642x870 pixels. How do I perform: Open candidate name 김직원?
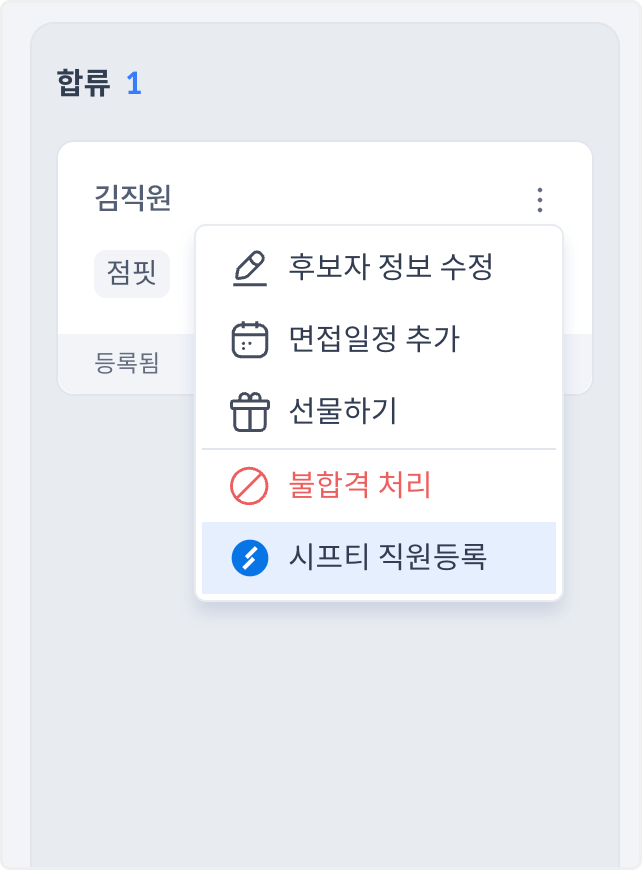click(x=133, y=198)
